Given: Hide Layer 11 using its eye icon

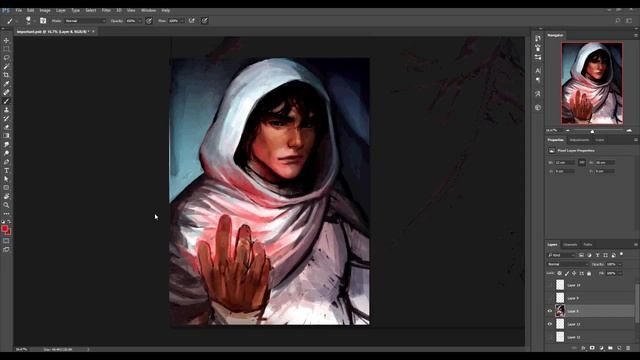Looking at the screenshot, I should point(550,324).
